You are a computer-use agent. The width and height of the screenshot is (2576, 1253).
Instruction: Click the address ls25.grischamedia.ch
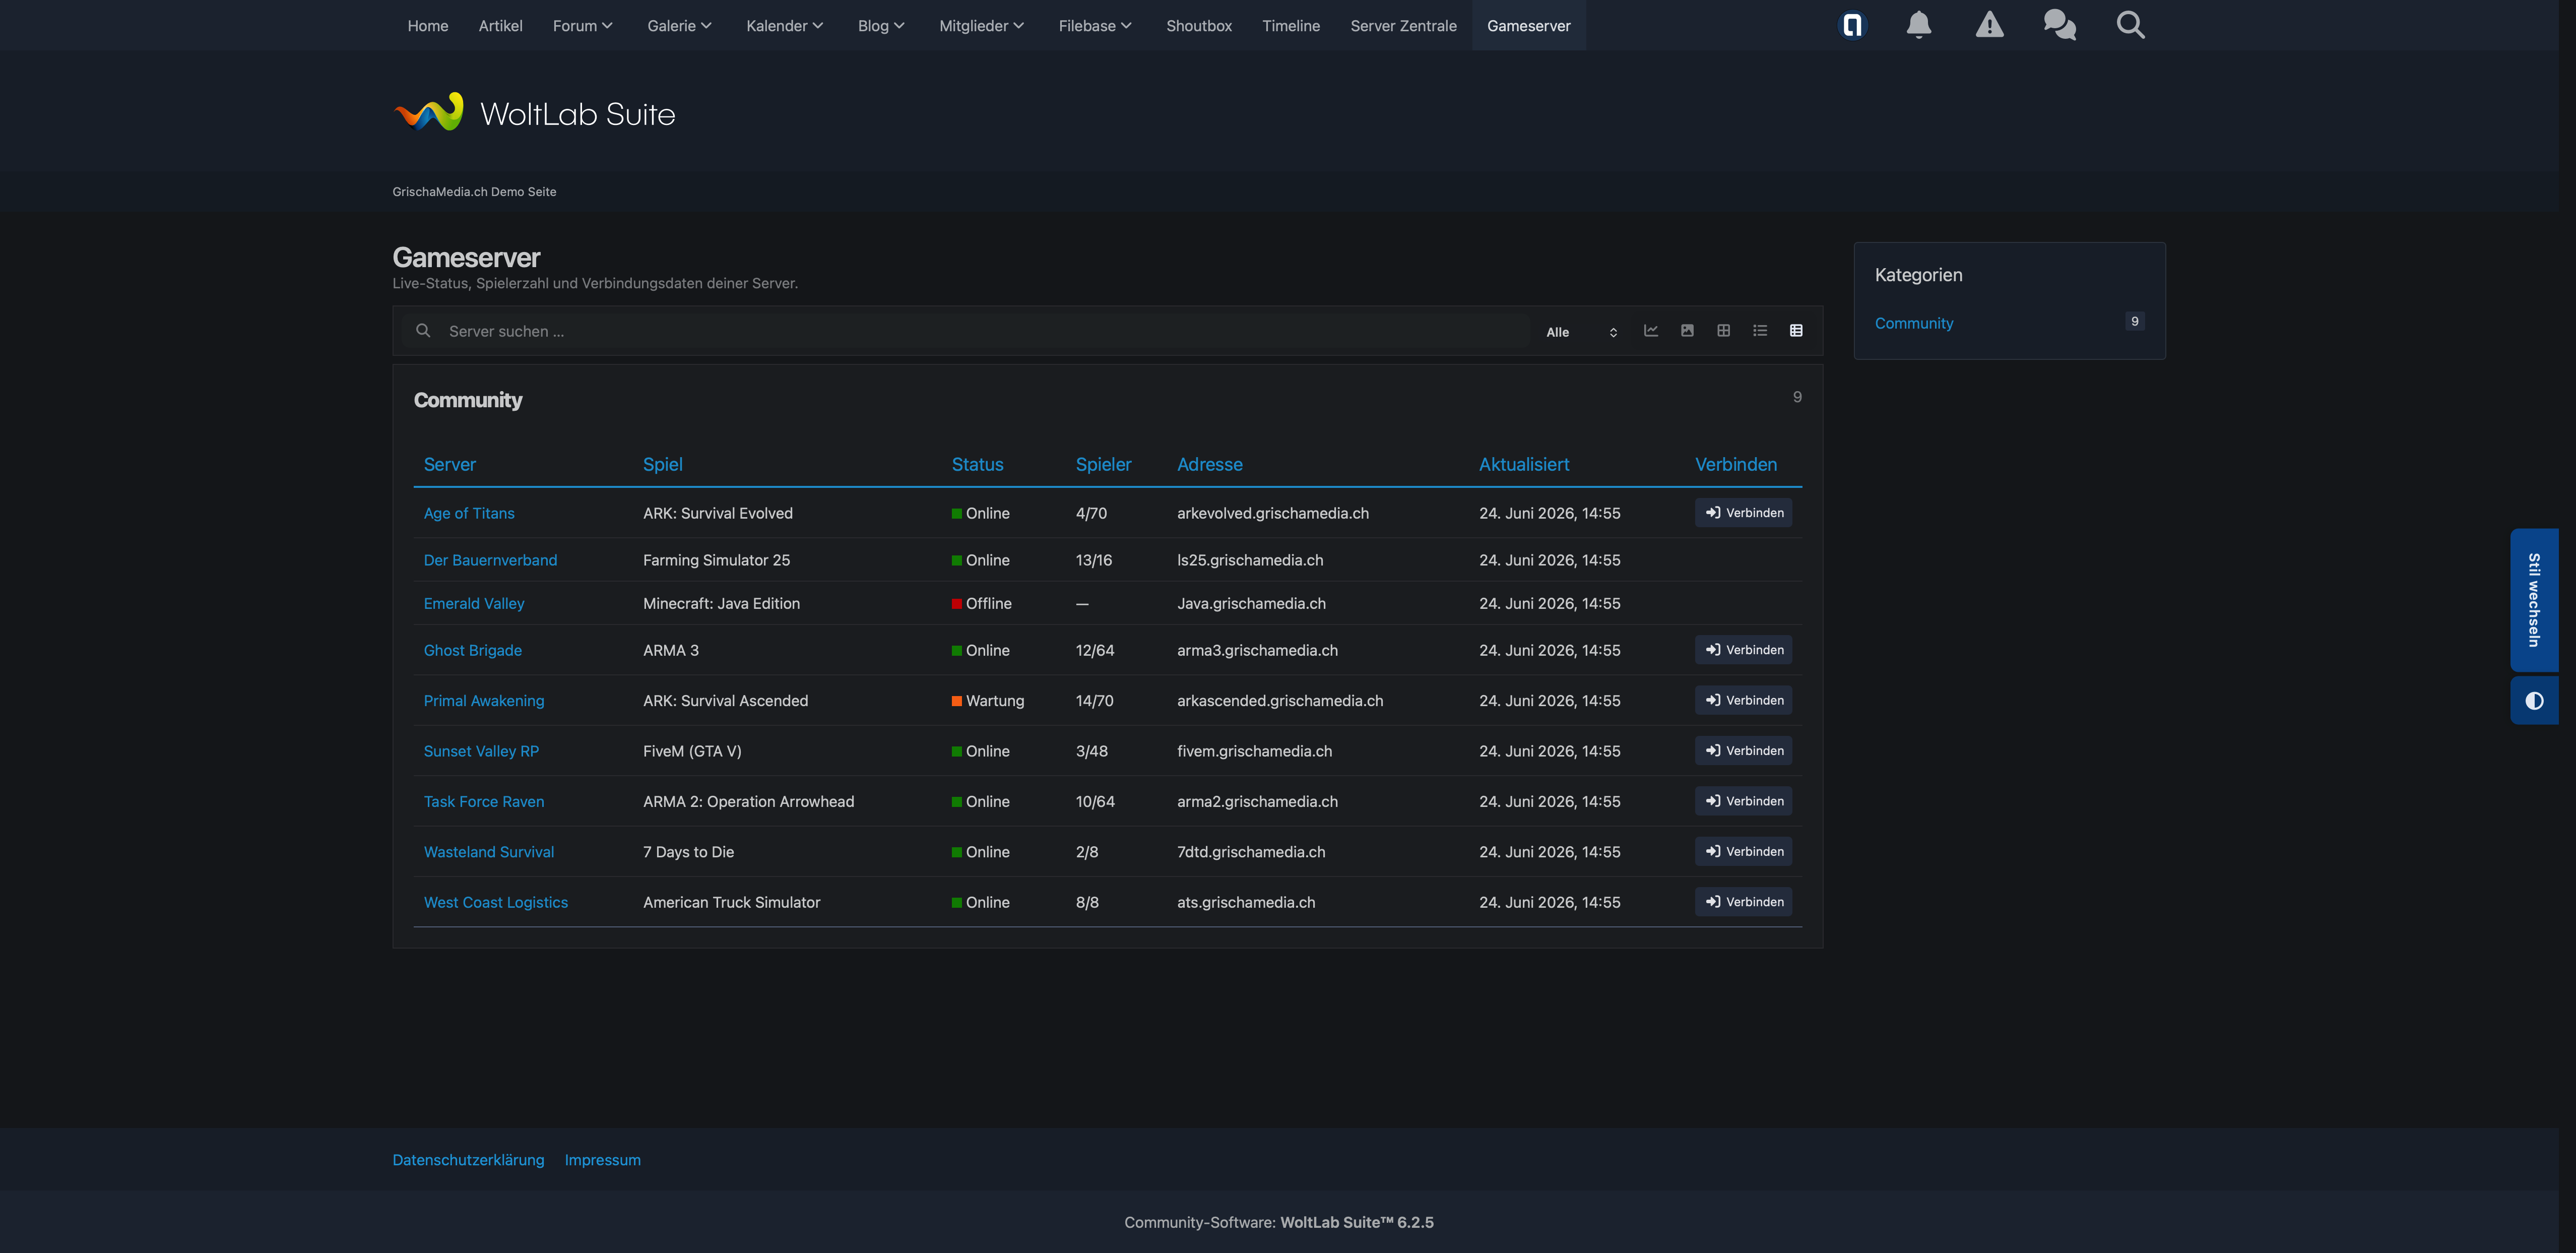coord(1250,560)
